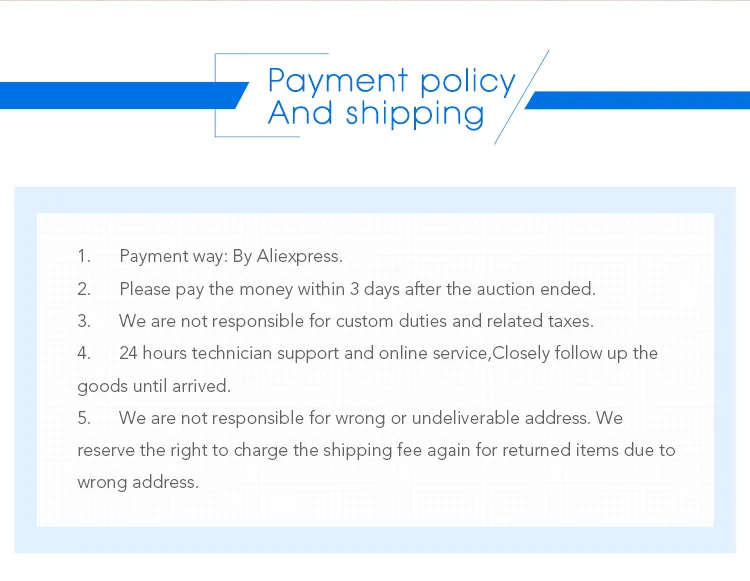The image size is (750, 581).
Task: Click the light blue panel border
Action: click(x=375, y=200)
